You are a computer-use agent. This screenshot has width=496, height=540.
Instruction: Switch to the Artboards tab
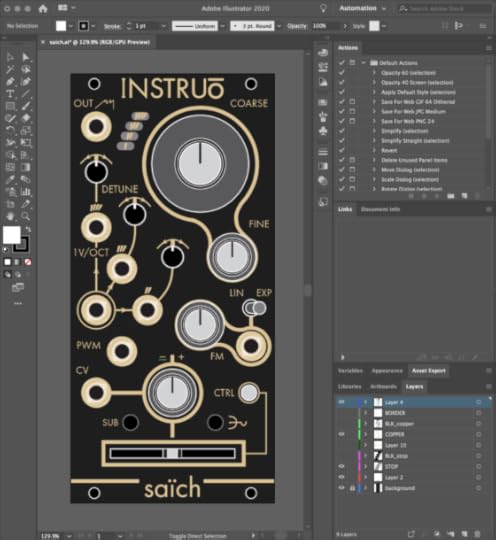click(x=383, y=386)
